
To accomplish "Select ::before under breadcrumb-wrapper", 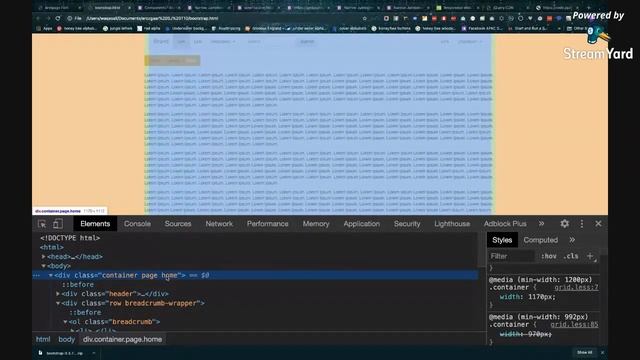I will click(x=85, y=313).
